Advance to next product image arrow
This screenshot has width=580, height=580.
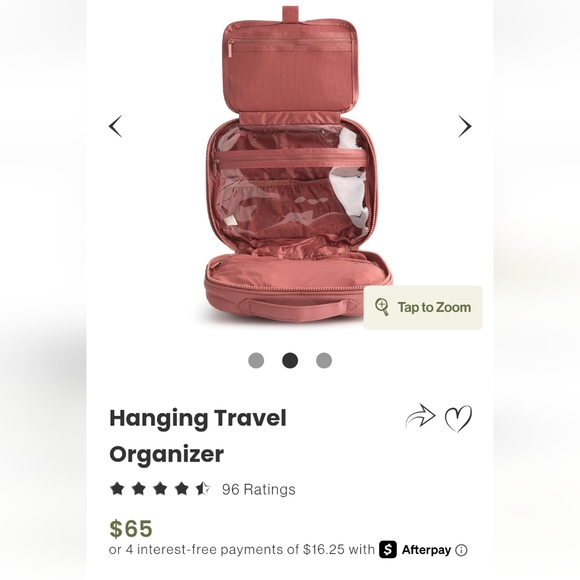(x=465, y=127)
